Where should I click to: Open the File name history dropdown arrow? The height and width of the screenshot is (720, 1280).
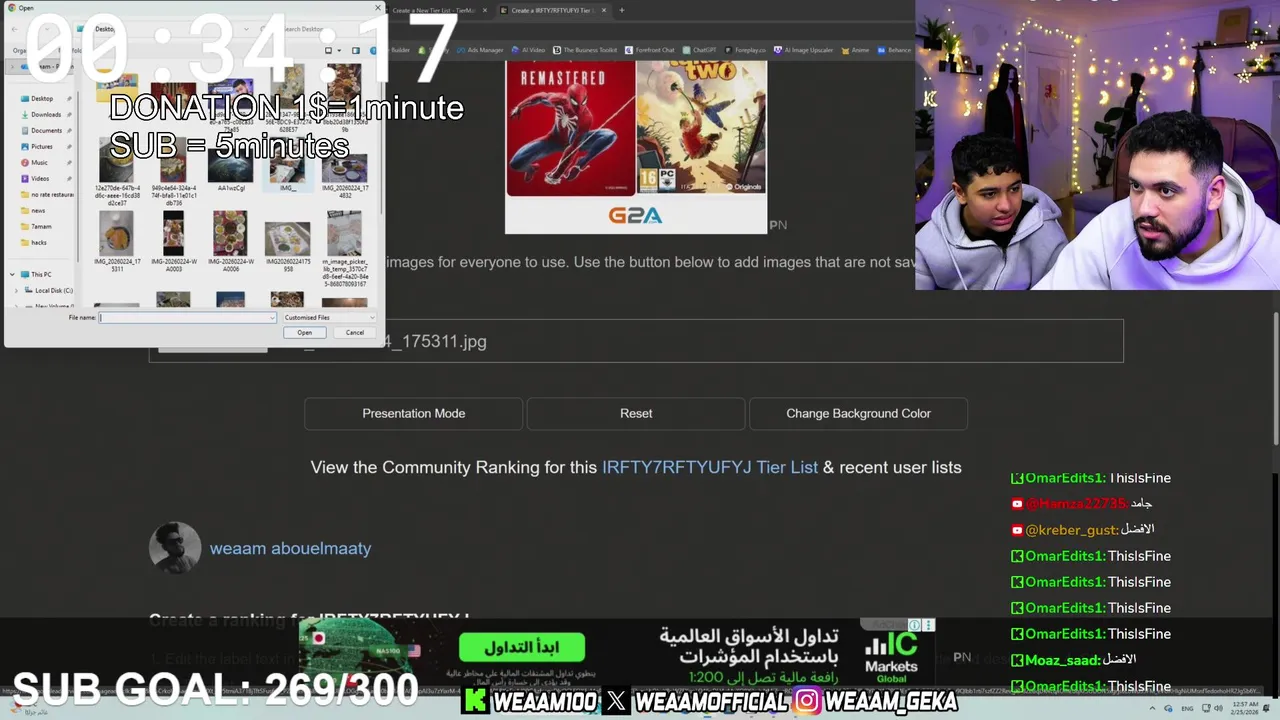[x=272, y=318]
